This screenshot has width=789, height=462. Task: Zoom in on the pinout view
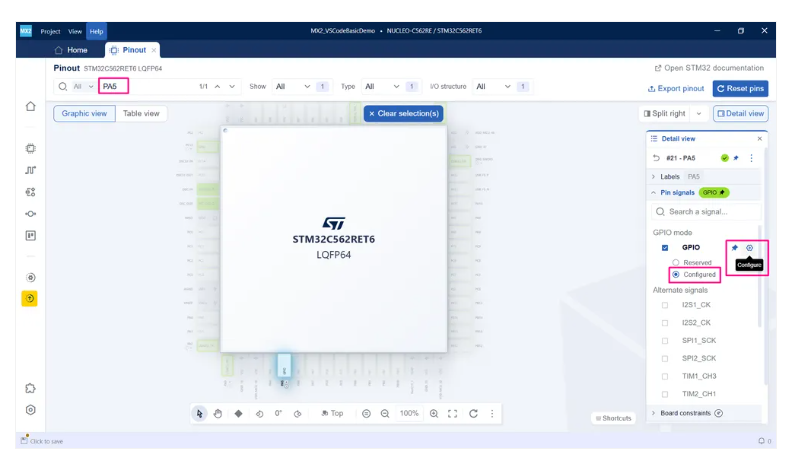[x=434, y=414]
